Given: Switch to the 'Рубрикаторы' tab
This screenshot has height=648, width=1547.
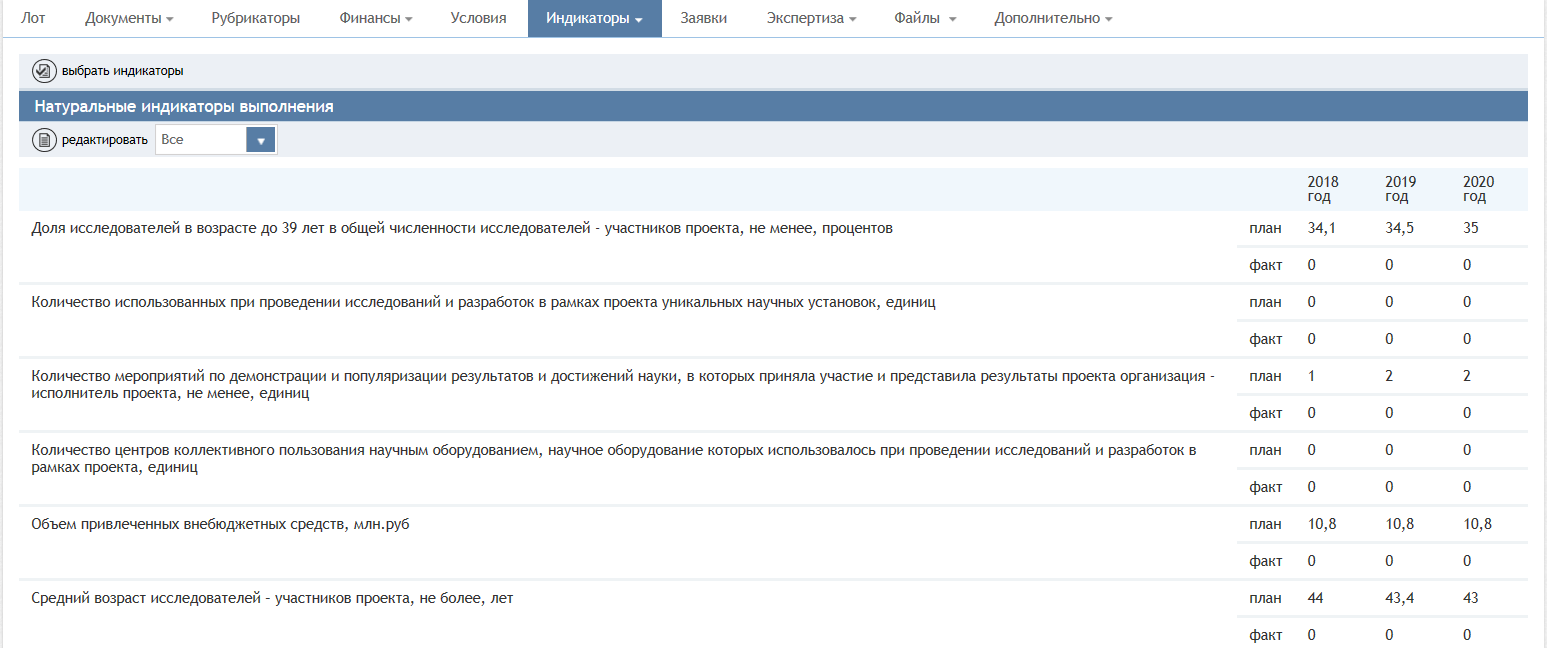Looking at the screenshot, I should 256,18.
